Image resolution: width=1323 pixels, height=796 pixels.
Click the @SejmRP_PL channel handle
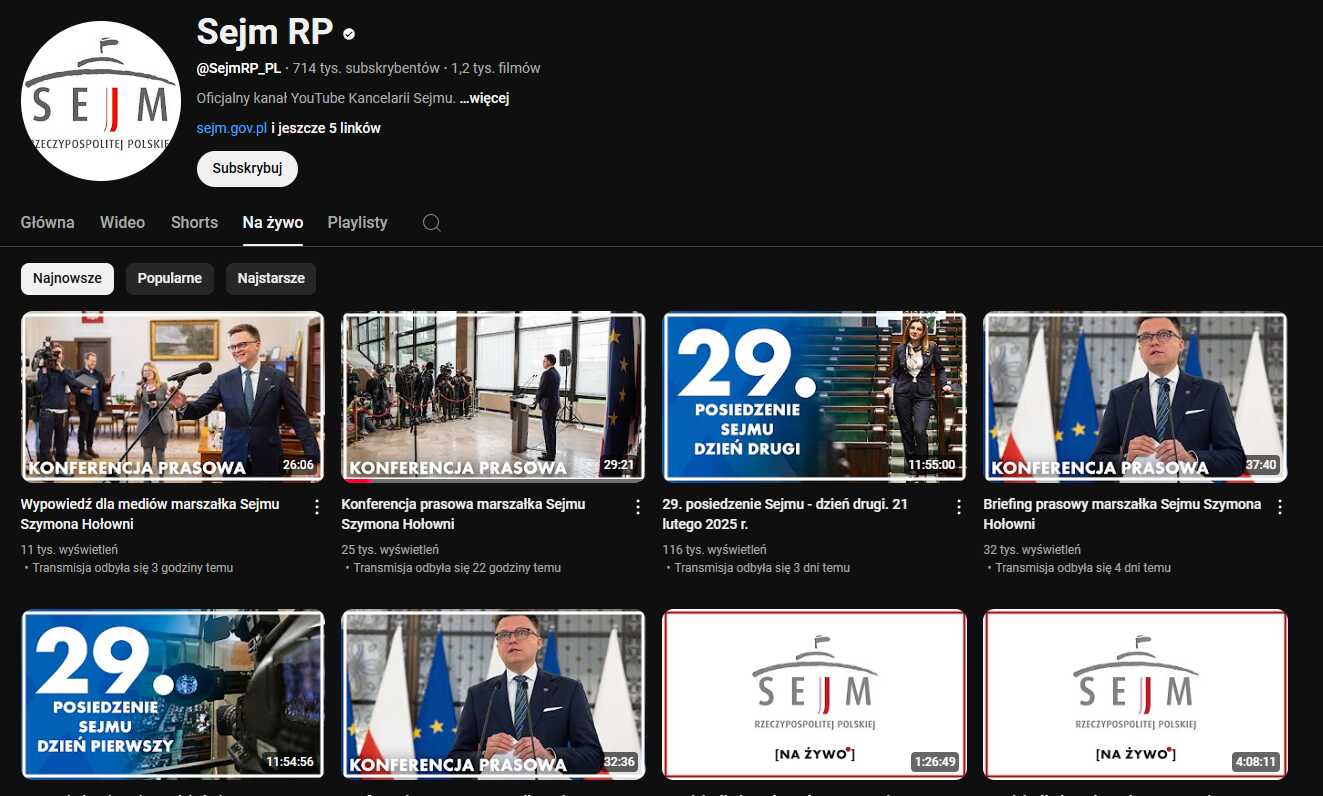pyautogui.click(x=239, y=68)
